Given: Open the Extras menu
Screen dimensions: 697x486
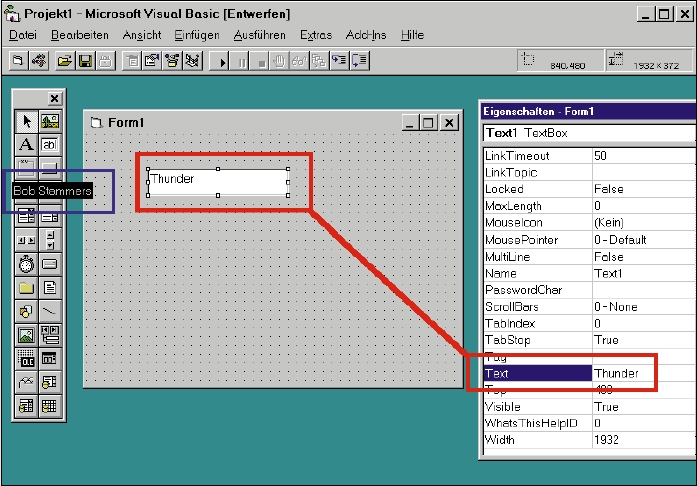Looking at the screenshot, I should 316,35.
